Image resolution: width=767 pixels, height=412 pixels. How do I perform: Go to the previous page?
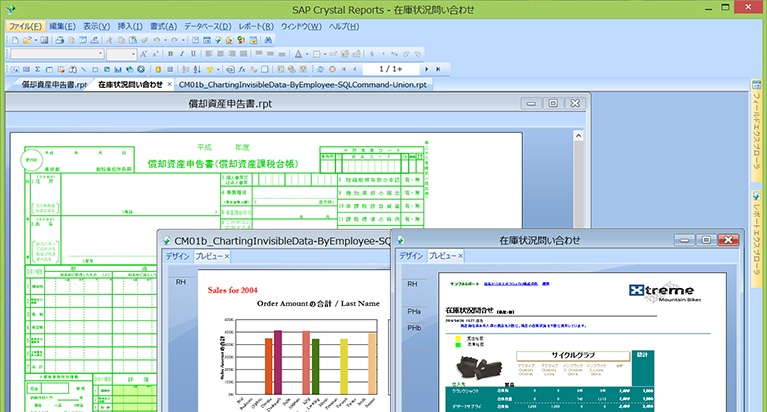click(355, 69)
